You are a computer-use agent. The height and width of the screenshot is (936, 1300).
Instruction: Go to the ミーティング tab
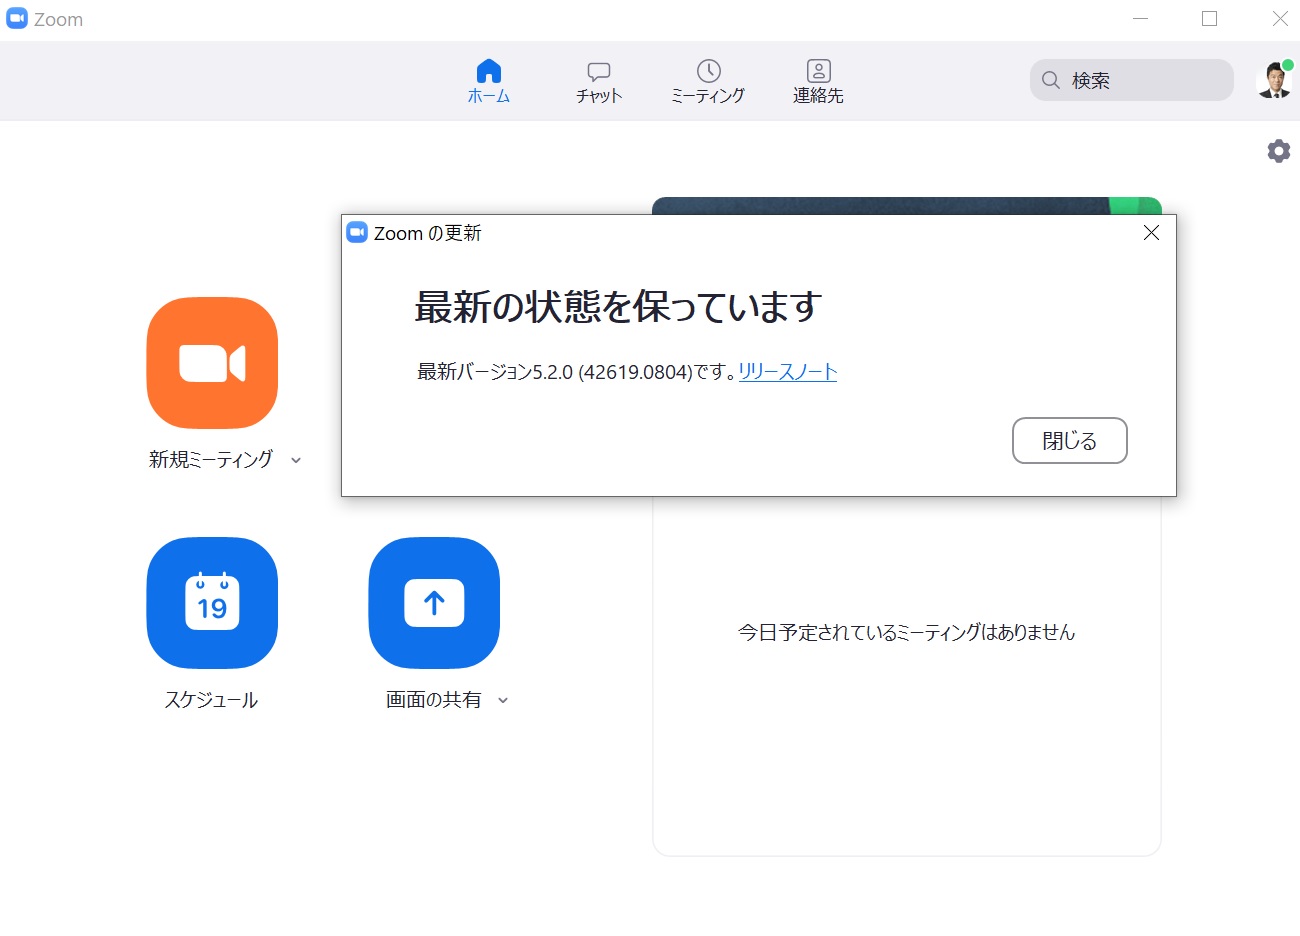[x=708, y=81]
